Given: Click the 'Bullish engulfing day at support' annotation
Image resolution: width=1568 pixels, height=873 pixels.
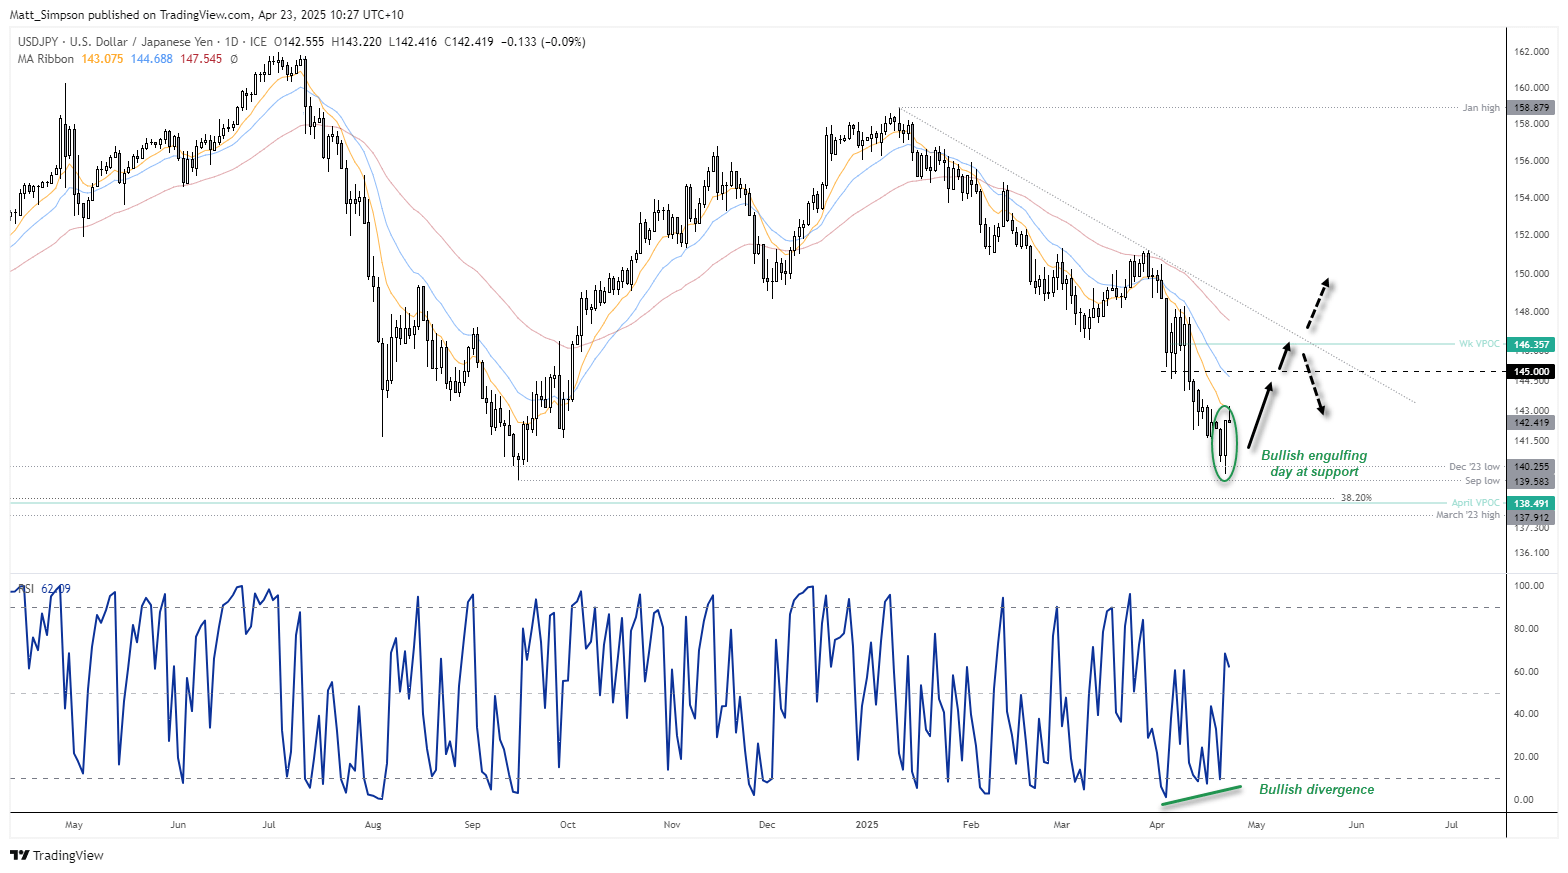Looking at the screenshot, I should pyautogui.click(x=1313, y=463).
